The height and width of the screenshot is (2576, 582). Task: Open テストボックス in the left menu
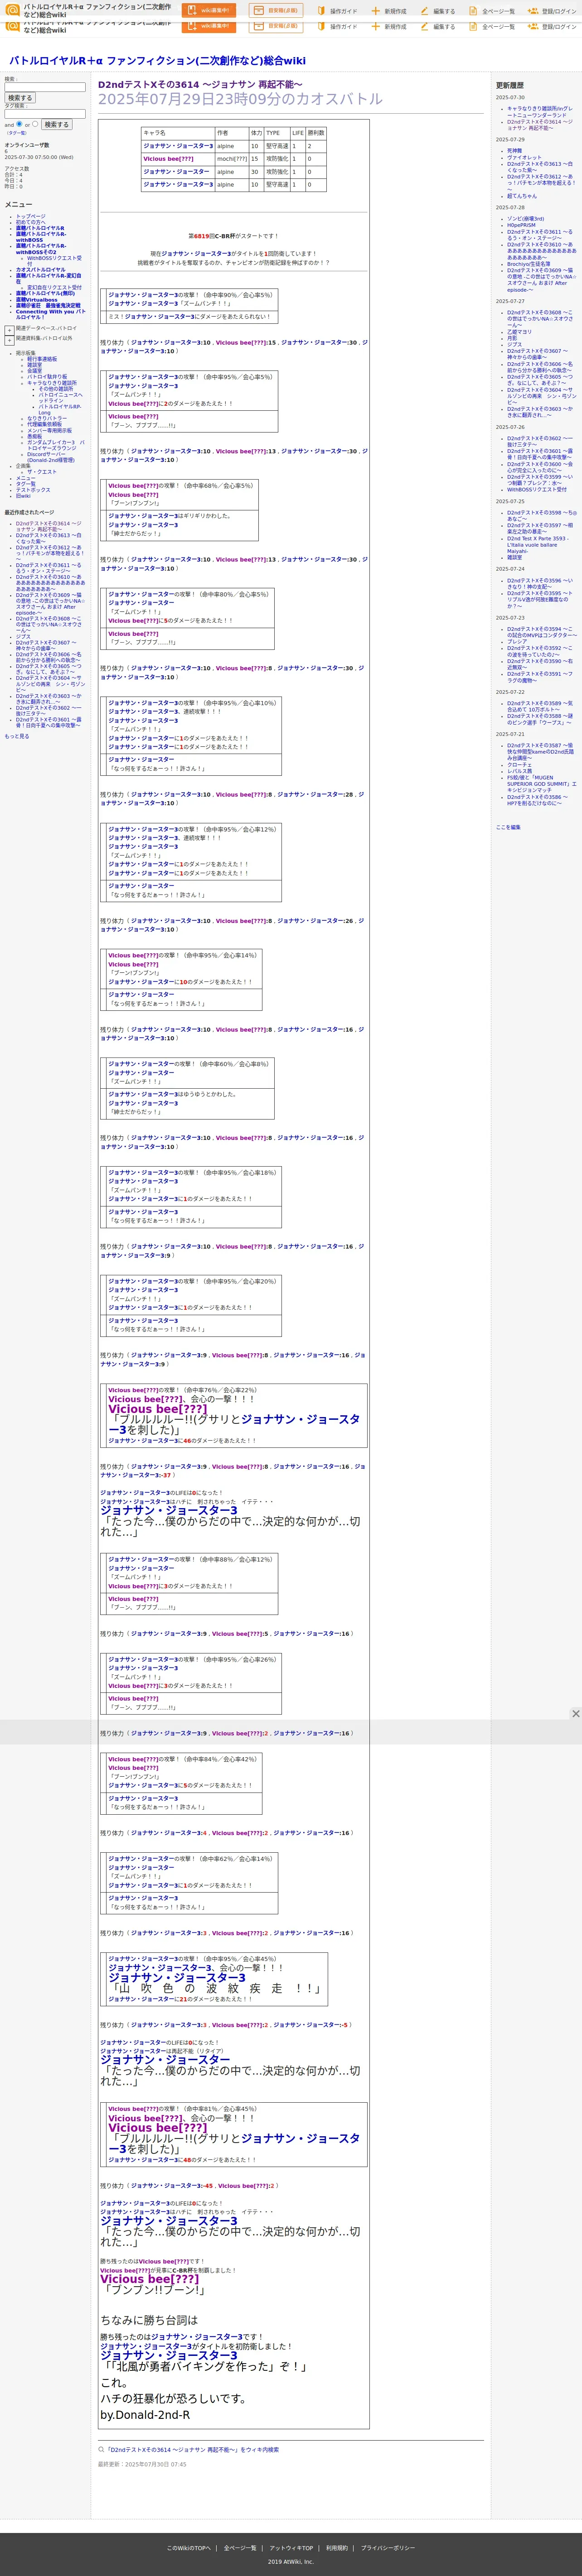[x=32, y=490]
